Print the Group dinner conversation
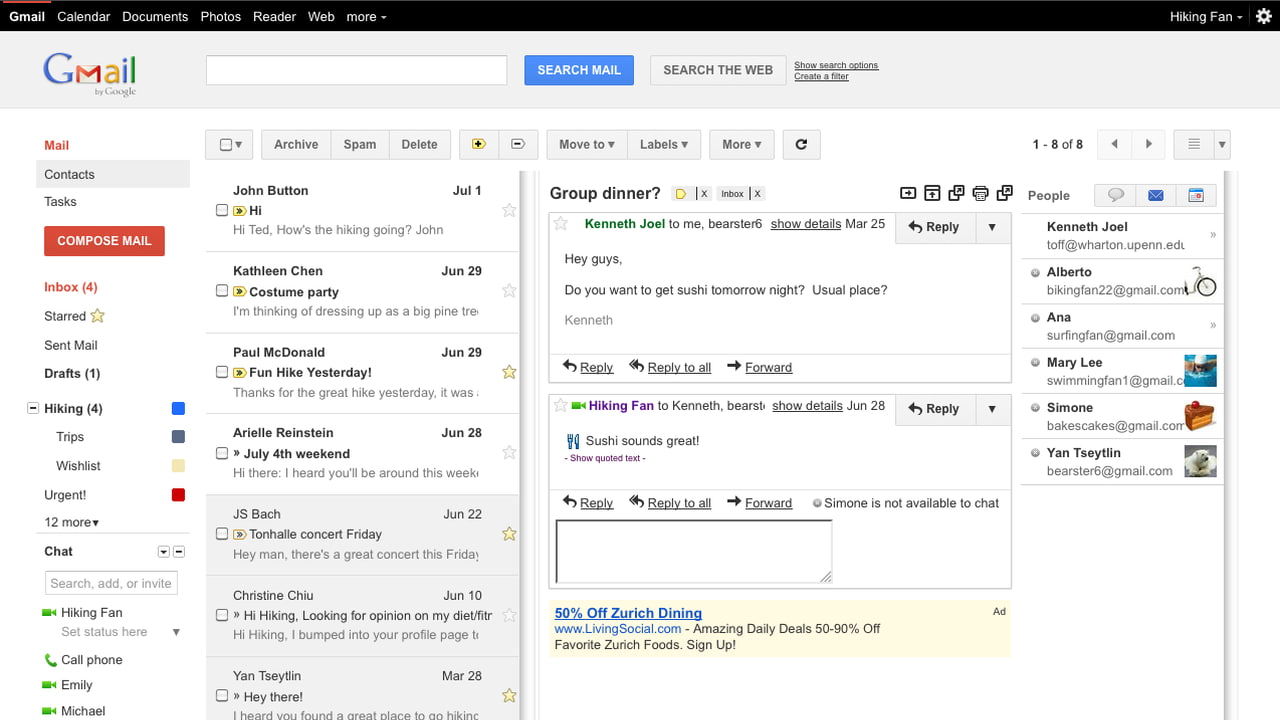The height and width of the screenshot is (720, 1280). (x=980, y=193)
